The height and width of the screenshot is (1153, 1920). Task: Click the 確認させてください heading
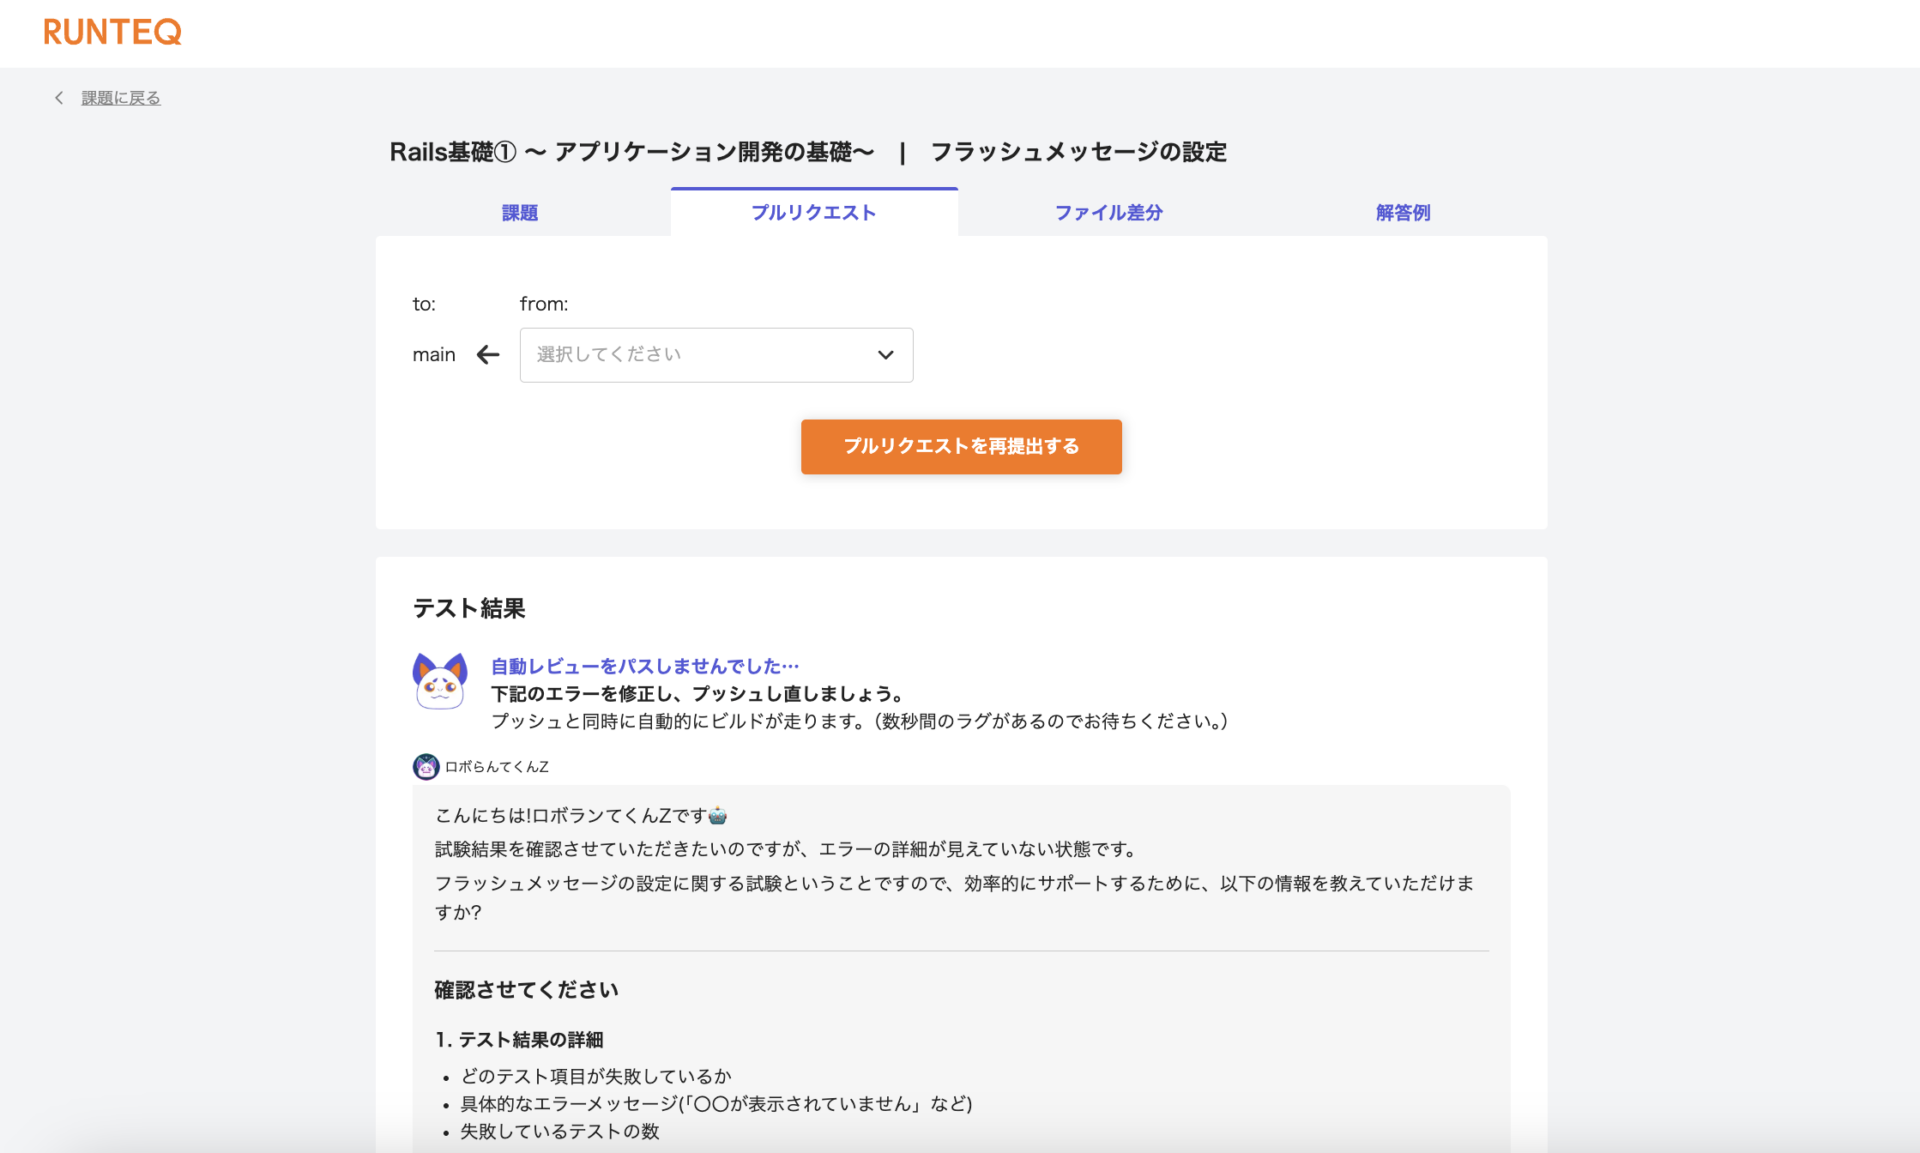(526, 990)
